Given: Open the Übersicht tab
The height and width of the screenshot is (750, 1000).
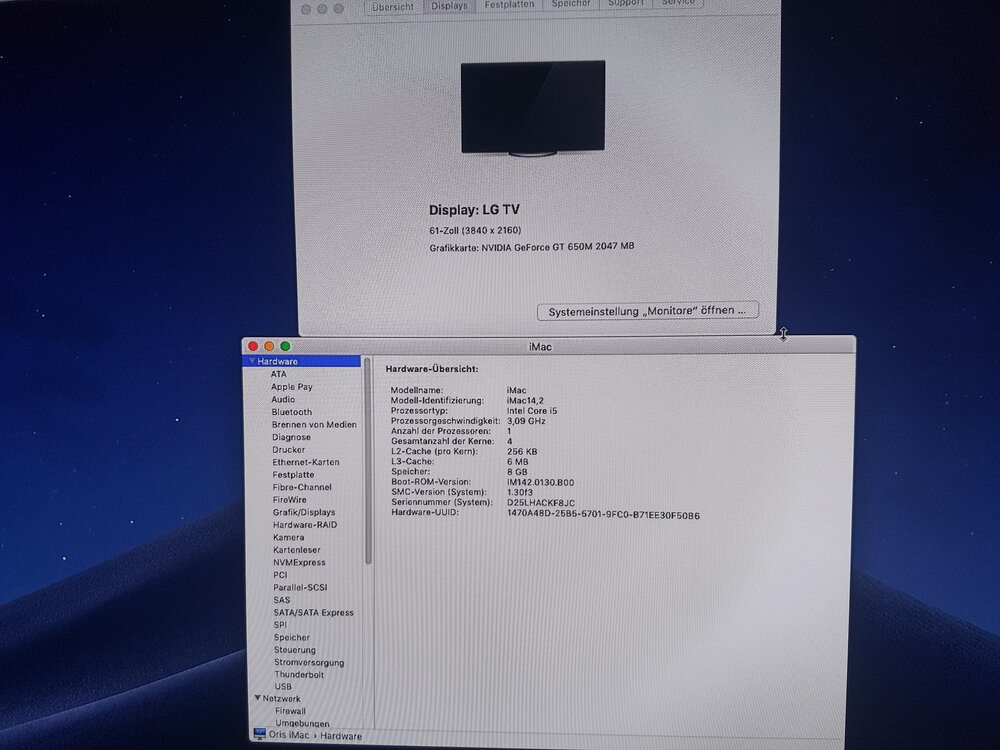Looking at the screenshot, I should [x=393, y=5].
